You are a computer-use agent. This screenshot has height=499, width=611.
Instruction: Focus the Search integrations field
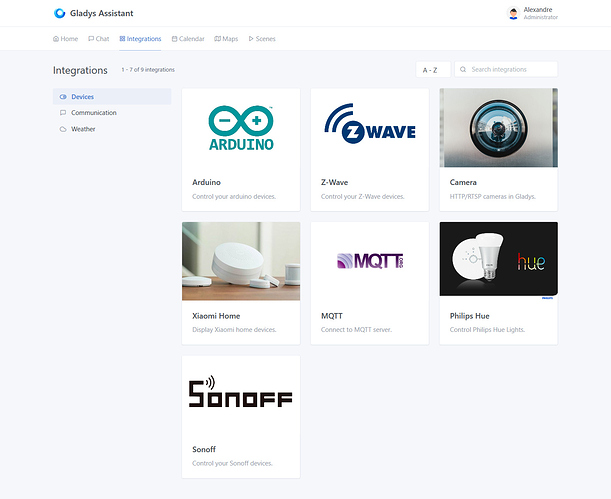(x=506, y=70)
